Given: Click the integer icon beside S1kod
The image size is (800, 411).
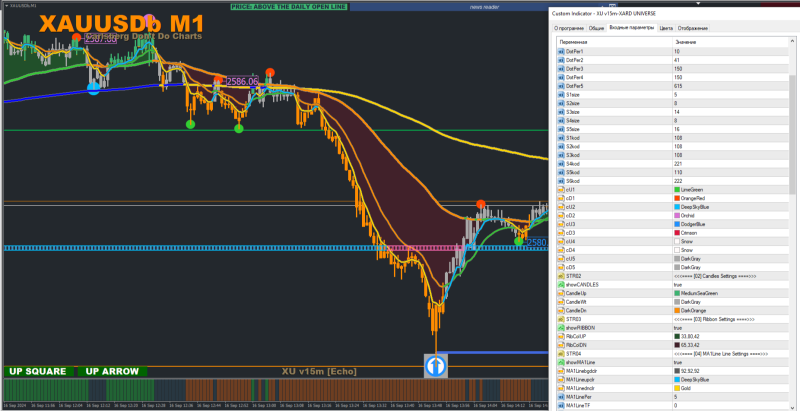Looking at the screenshot, I should [562, 138].
